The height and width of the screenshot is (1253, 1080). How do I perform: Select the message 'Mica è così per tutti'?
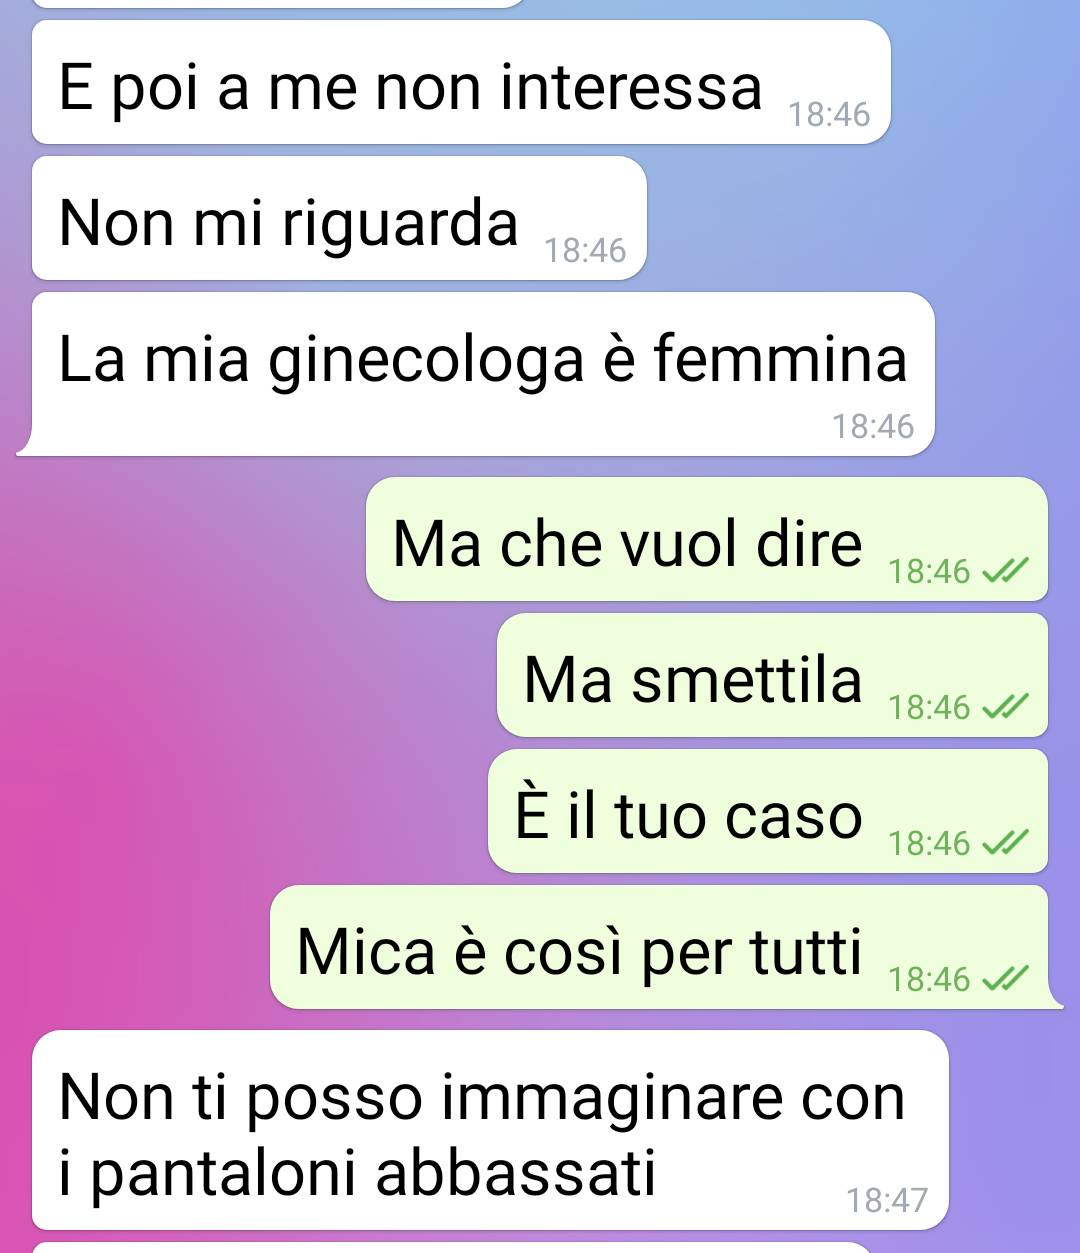click(665, 947)
